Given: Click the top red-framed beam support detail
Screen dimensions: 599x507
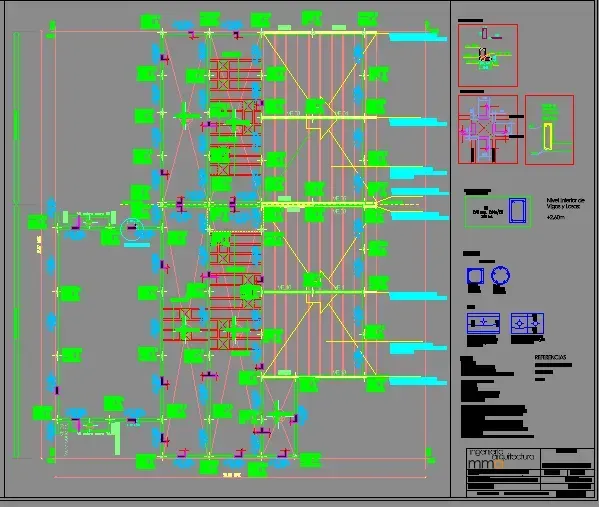Looking at the screenshot, I should (488, 55).
